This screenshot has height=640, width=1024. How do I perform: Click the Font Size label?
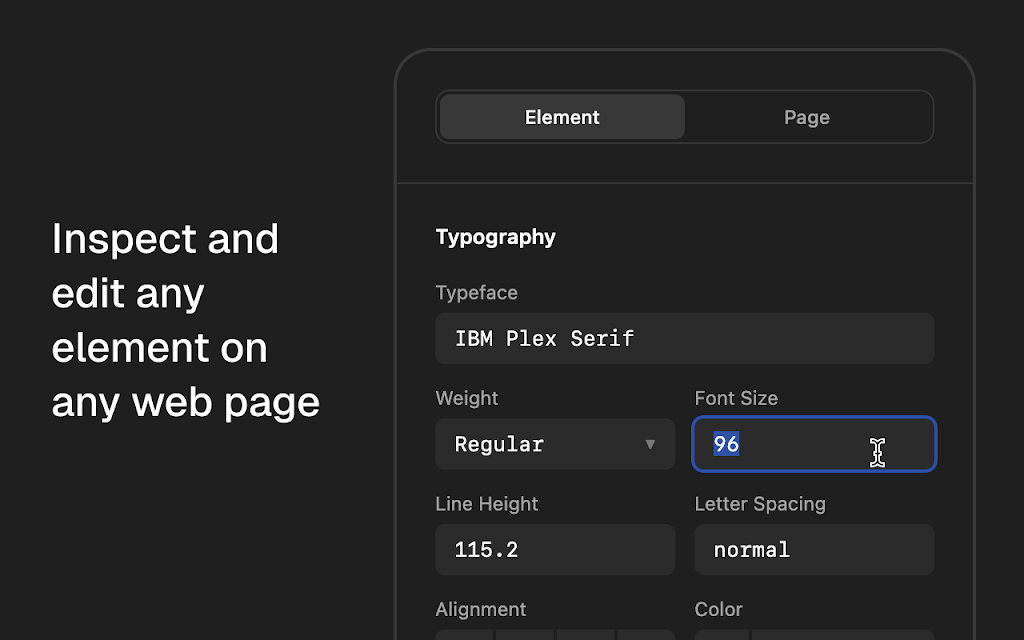pyautogui.click(x=736, y=398)
